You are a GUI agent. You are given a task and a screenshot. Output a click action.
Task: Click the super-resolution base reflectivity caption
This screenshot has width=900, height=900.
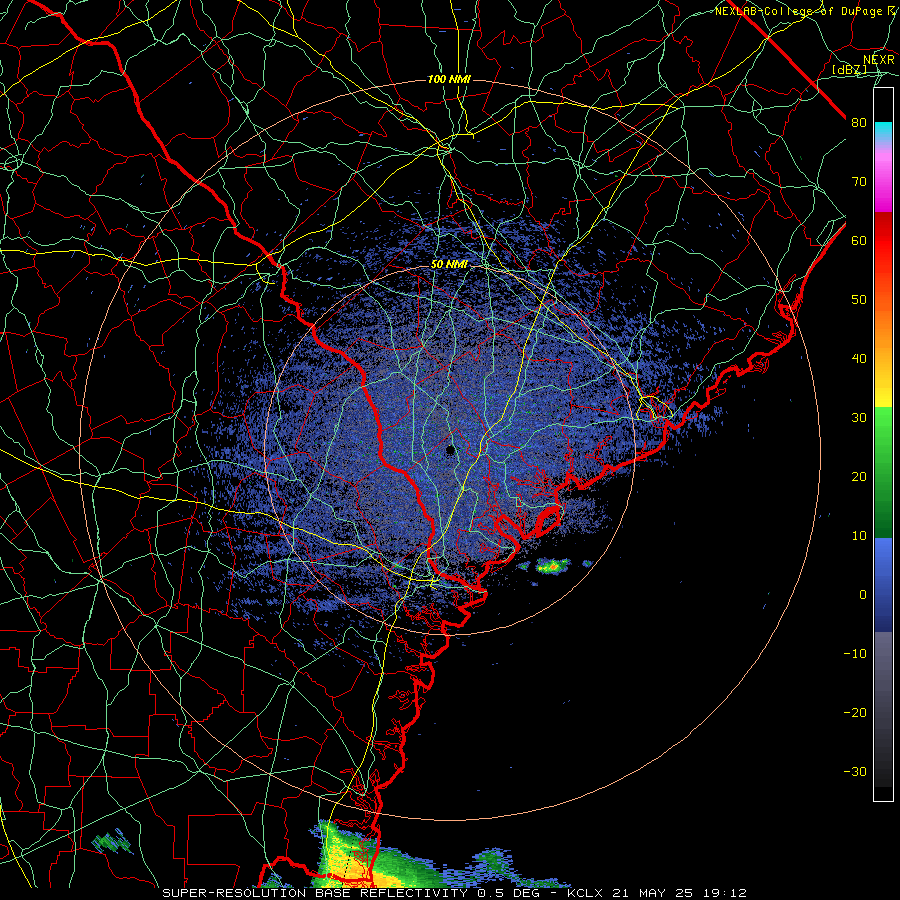pos(455,893)
